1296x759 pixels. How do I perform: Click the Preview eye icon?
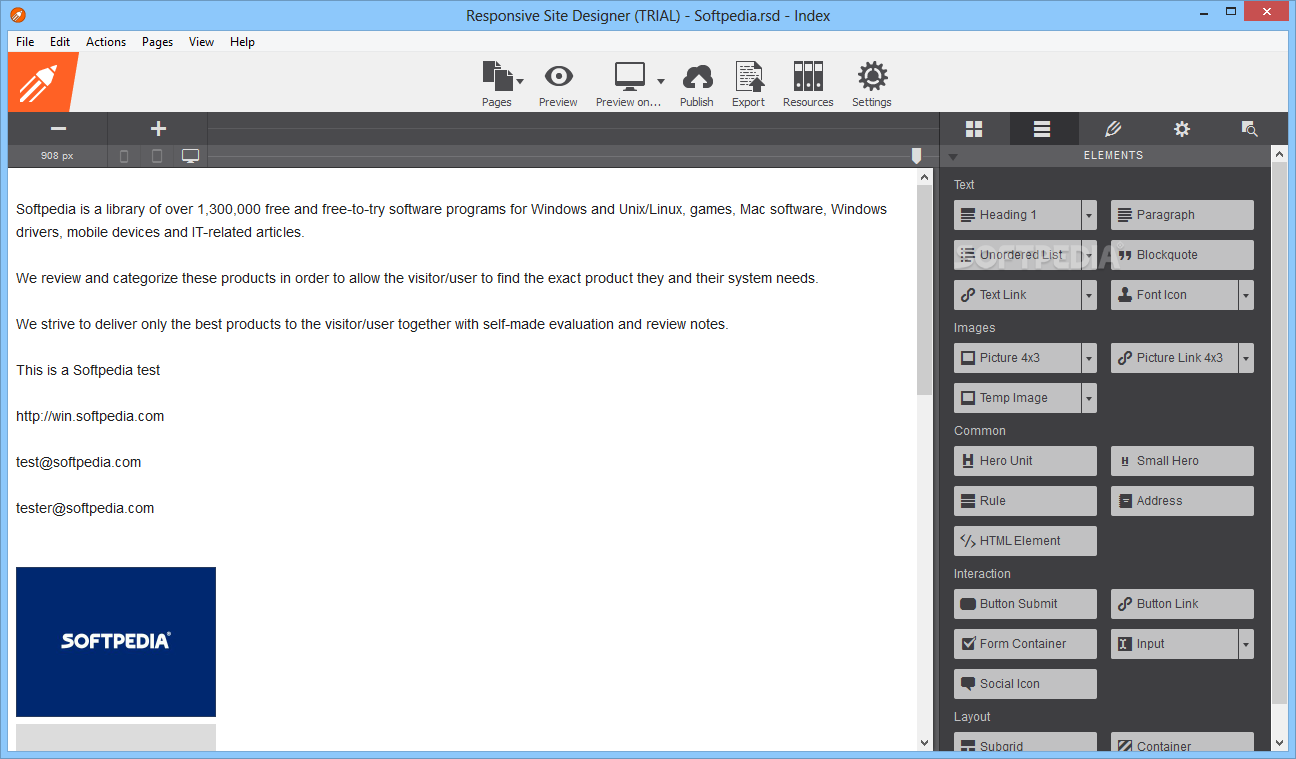click(558, 76)
